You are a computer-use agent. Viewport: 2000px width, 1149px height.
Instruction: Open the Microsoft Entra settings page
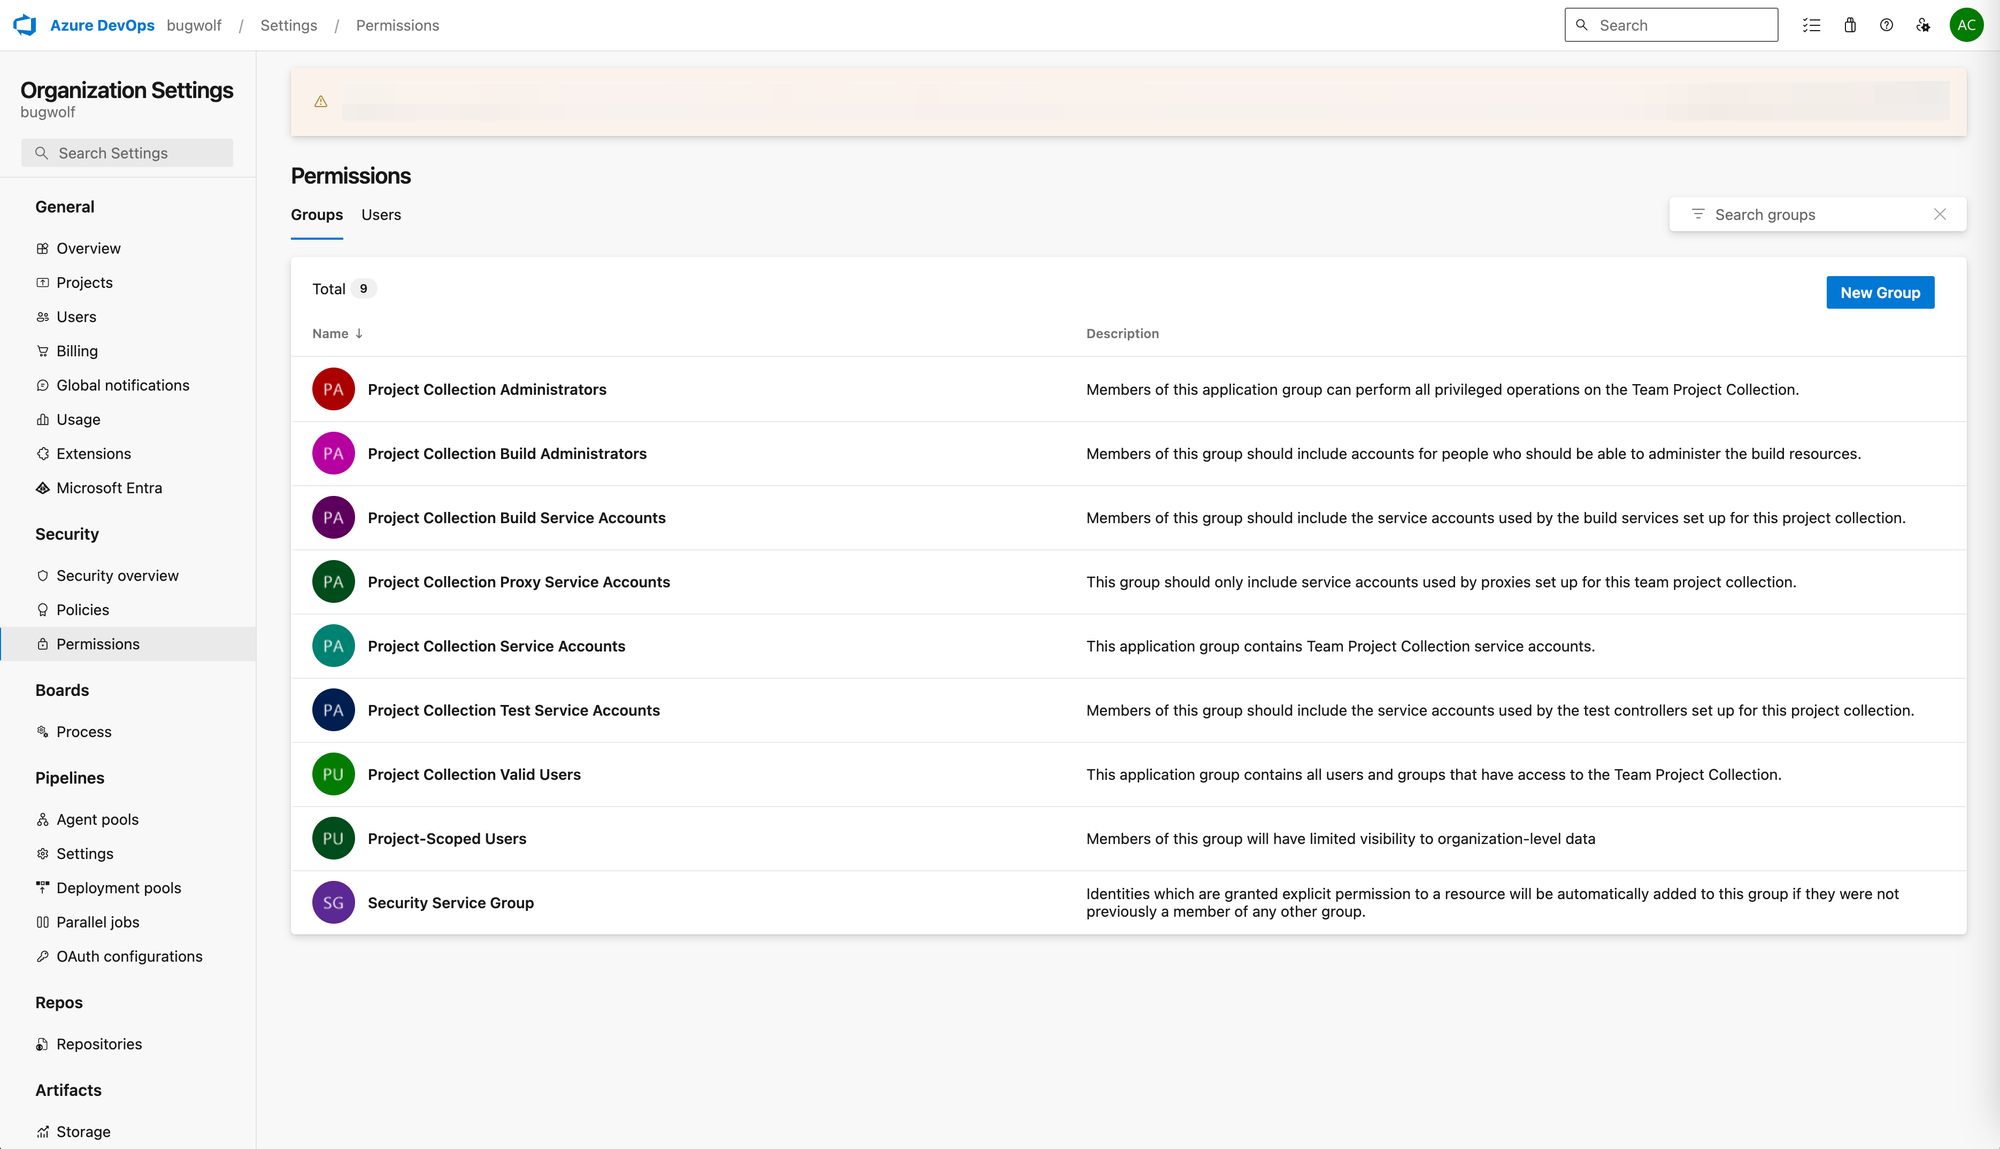point(109,488)
